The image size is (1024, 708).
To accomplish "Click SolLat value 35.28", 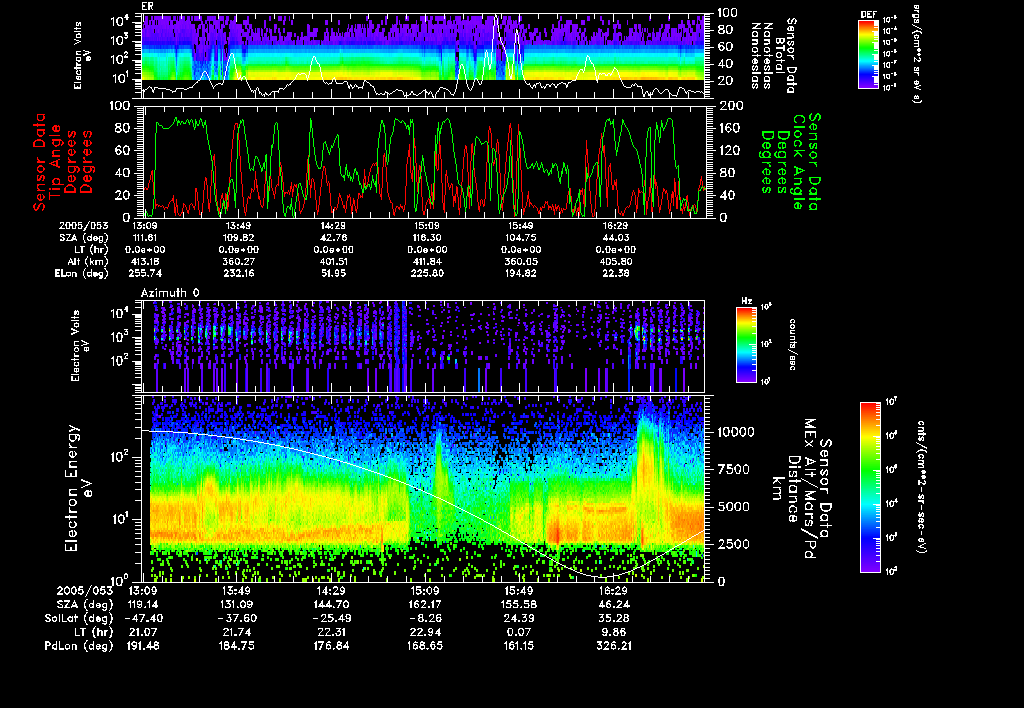I will click(614, 619).
